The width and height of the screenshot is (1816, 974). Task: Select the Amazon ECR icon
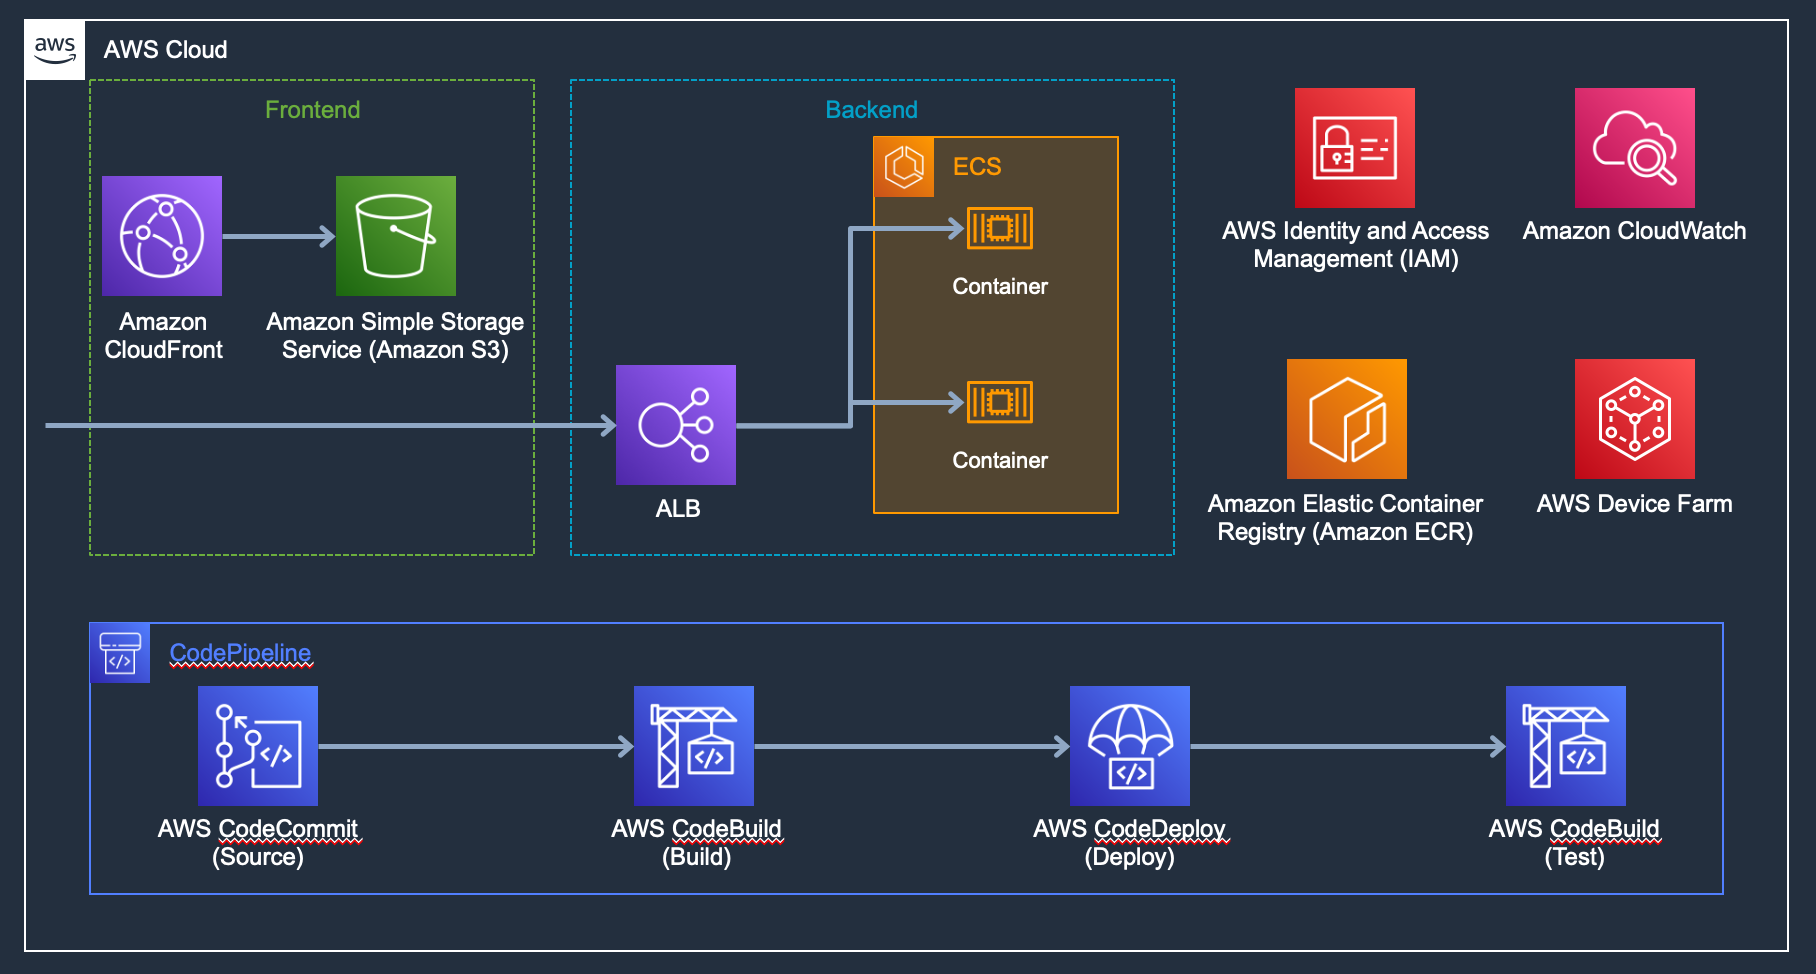1347,419
